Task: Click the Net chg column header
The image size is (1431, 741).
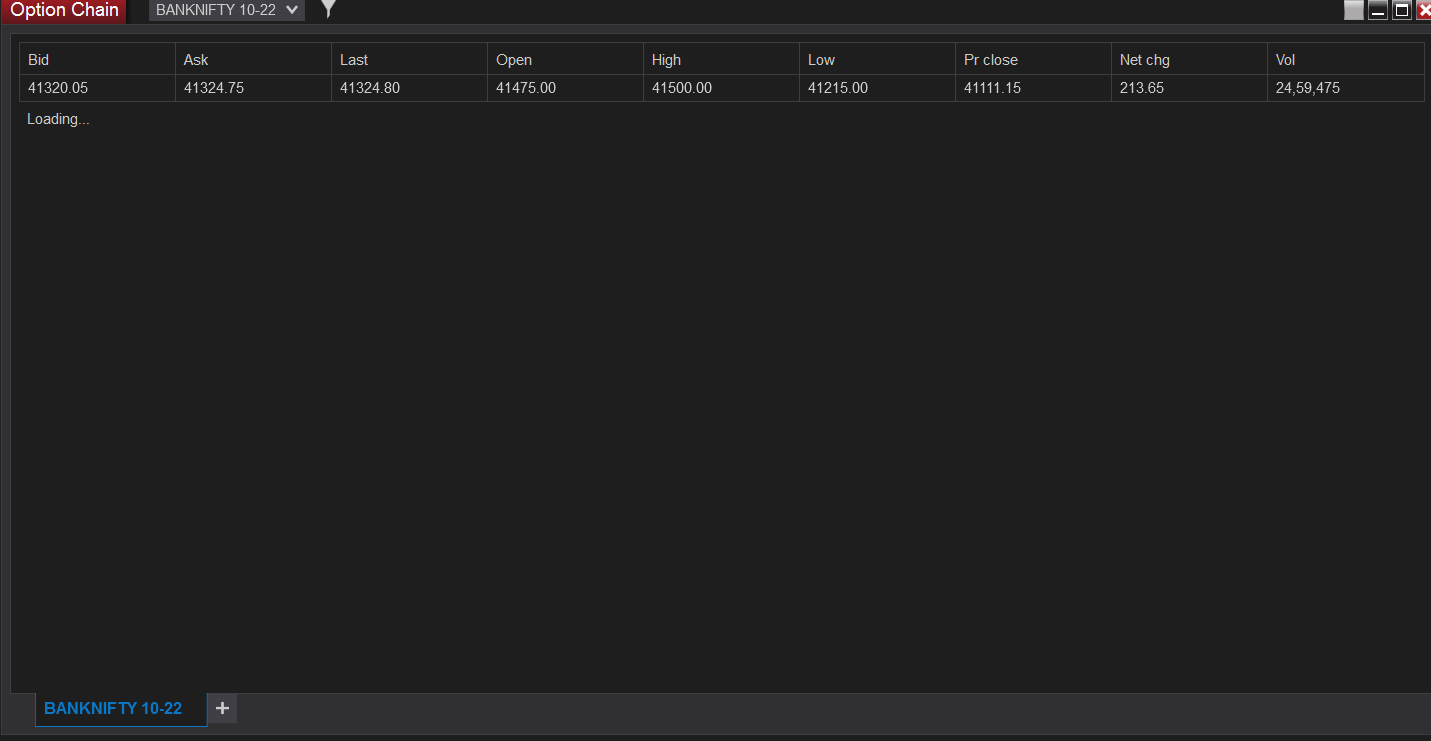Action: 1190,60
